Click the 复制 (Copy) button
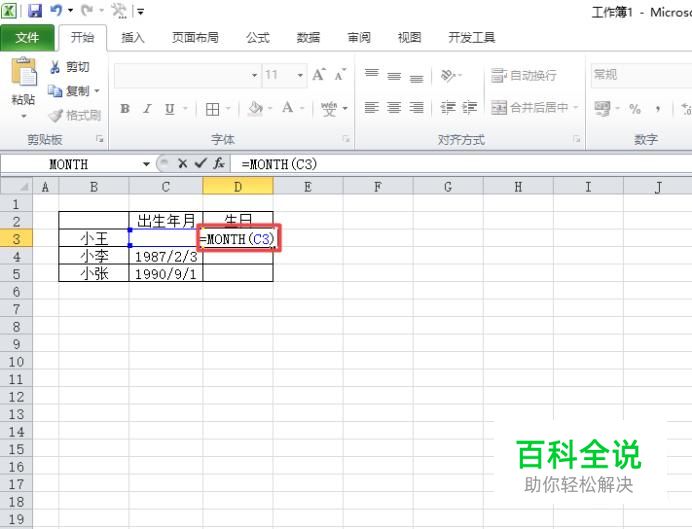This screenshot has width=692, height=529. coord(69,91)
